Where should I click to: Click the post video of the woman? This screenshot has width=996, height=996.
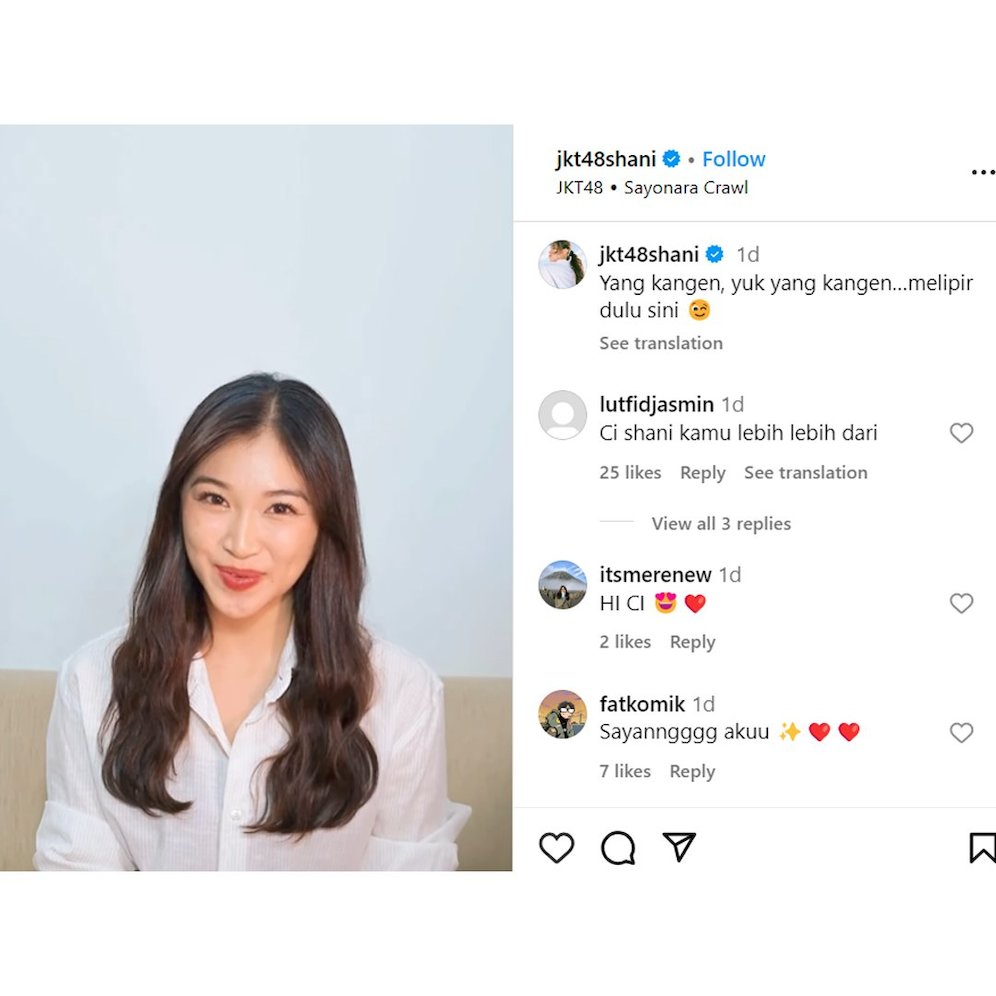(256, 497)
